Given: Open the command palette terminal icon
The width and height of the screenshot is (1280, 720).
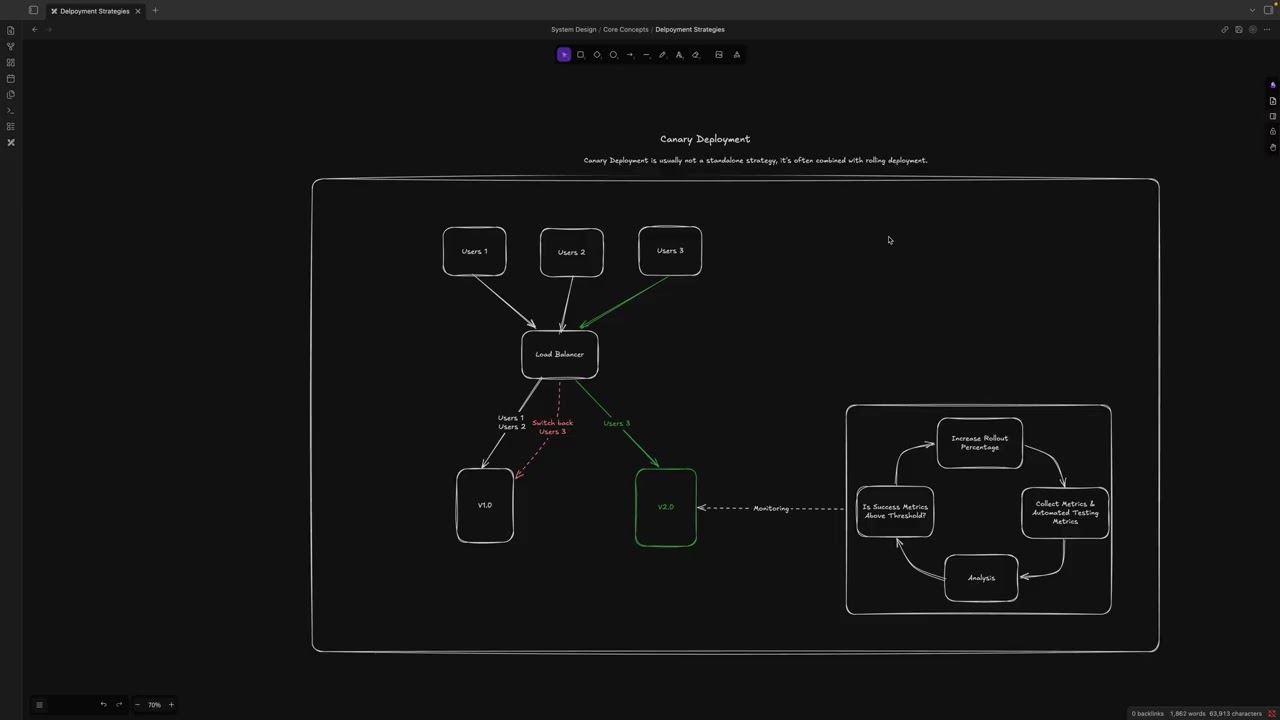Looking at the screenshot, I should (x=11, y=110).
